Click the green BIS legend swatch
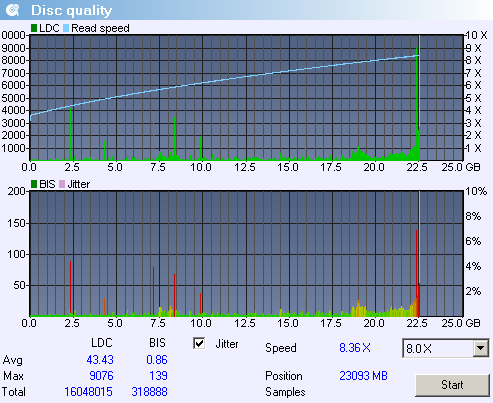 point(34,184)
